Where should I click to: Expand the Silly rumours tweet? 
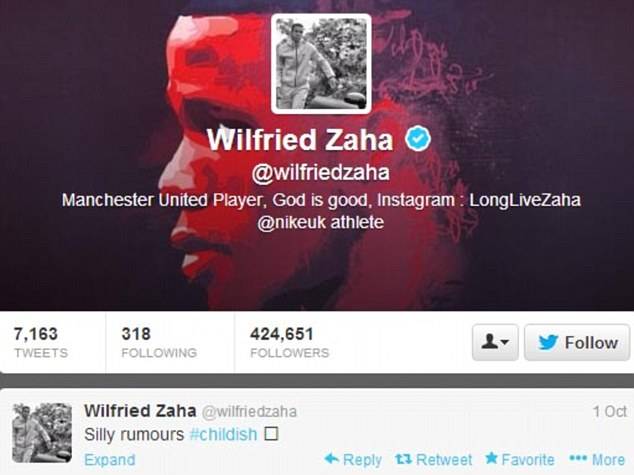pos(110,460)
